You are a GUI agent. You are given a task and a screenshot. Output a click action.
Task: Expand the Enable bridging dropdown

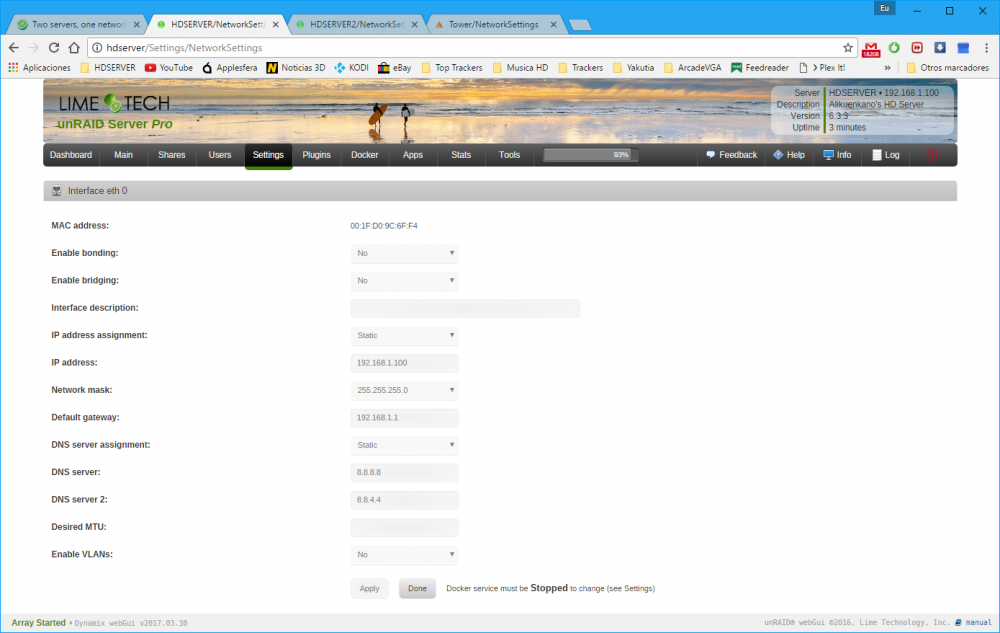point(404,280)
